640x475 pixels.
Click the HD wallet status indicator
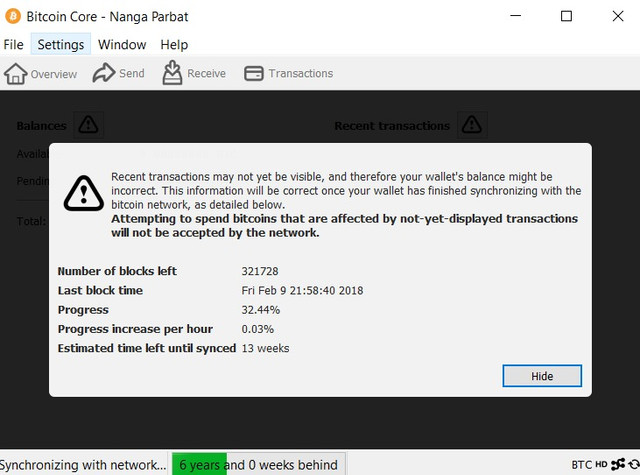pos(601,464)
